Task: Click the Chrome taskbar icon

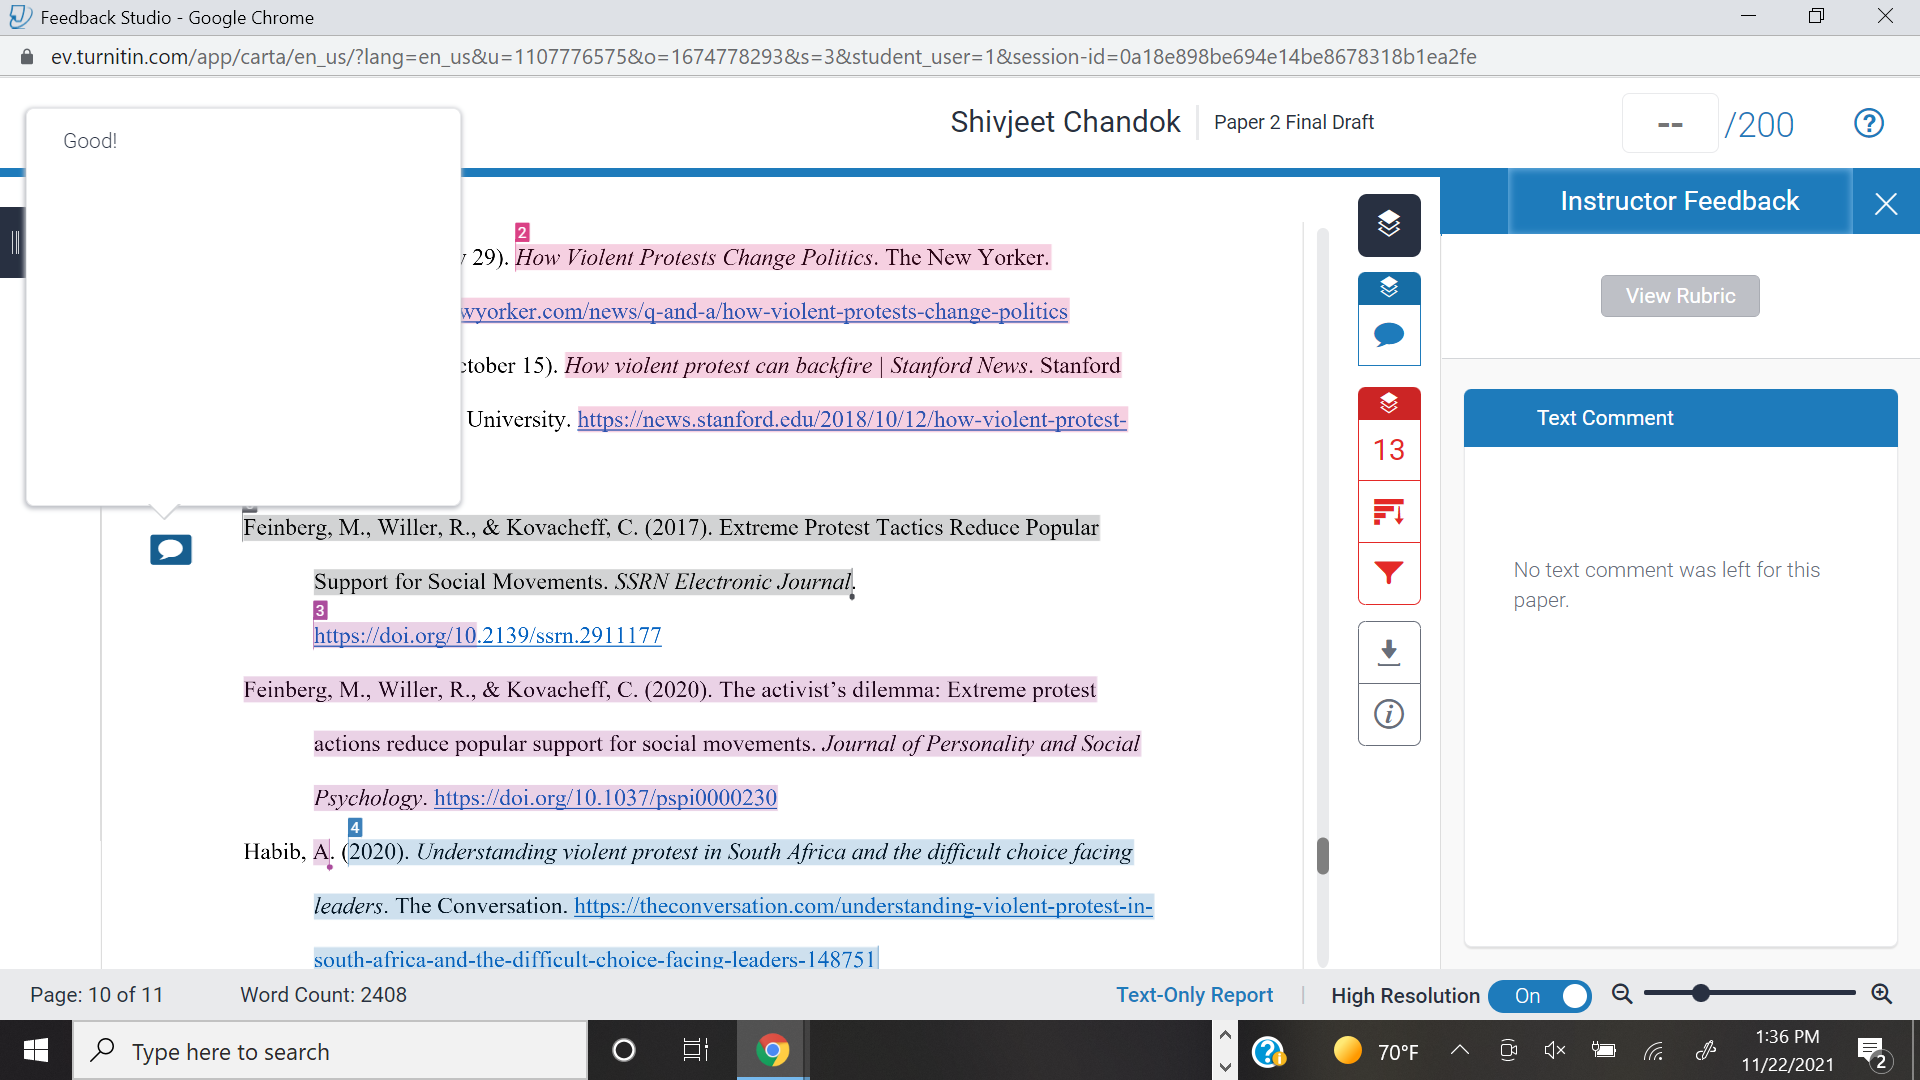Action: [772, 1050]
